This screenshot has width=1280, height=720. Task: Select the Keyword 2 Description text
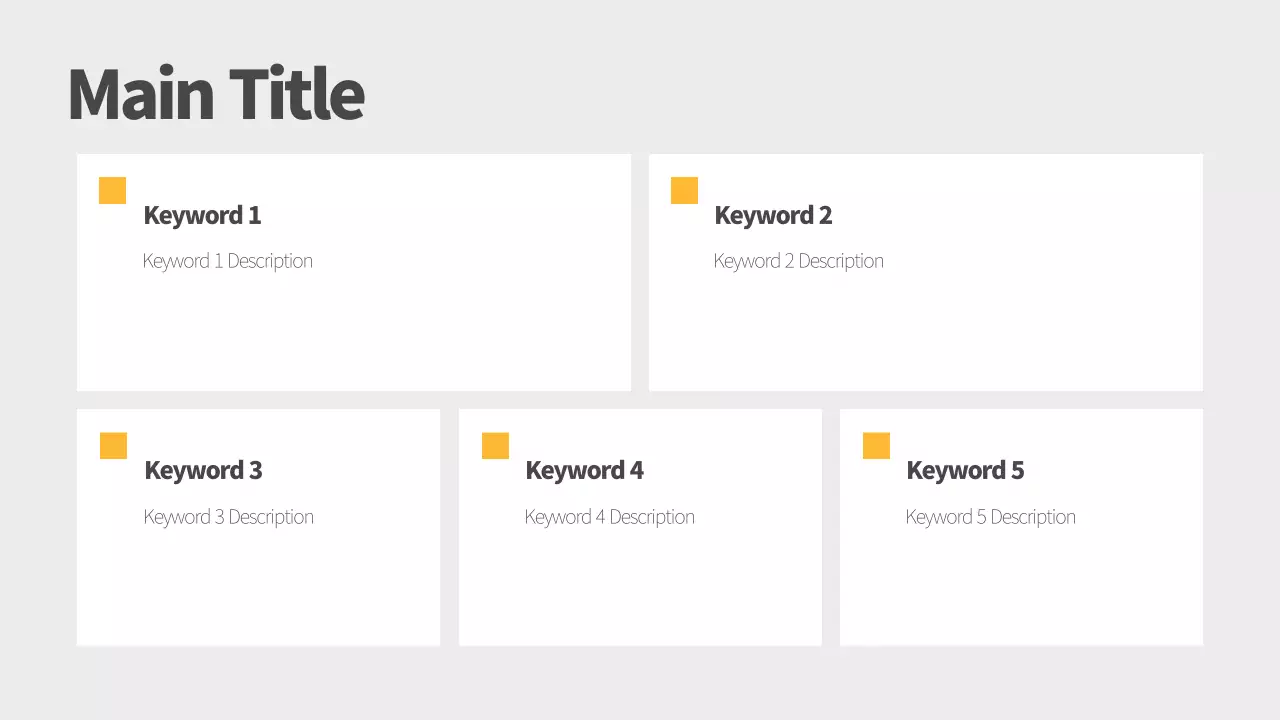(x=798, y=260)
